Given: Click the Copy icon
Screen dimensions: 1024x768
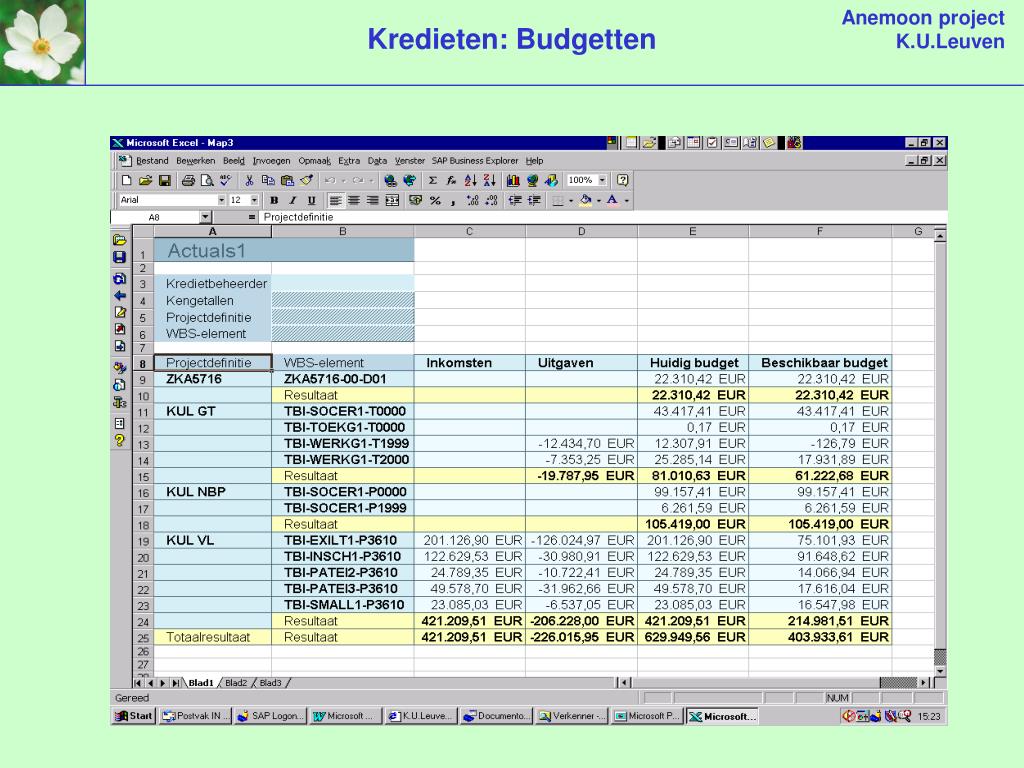Looking at the screenshot, I should (268, 180).
